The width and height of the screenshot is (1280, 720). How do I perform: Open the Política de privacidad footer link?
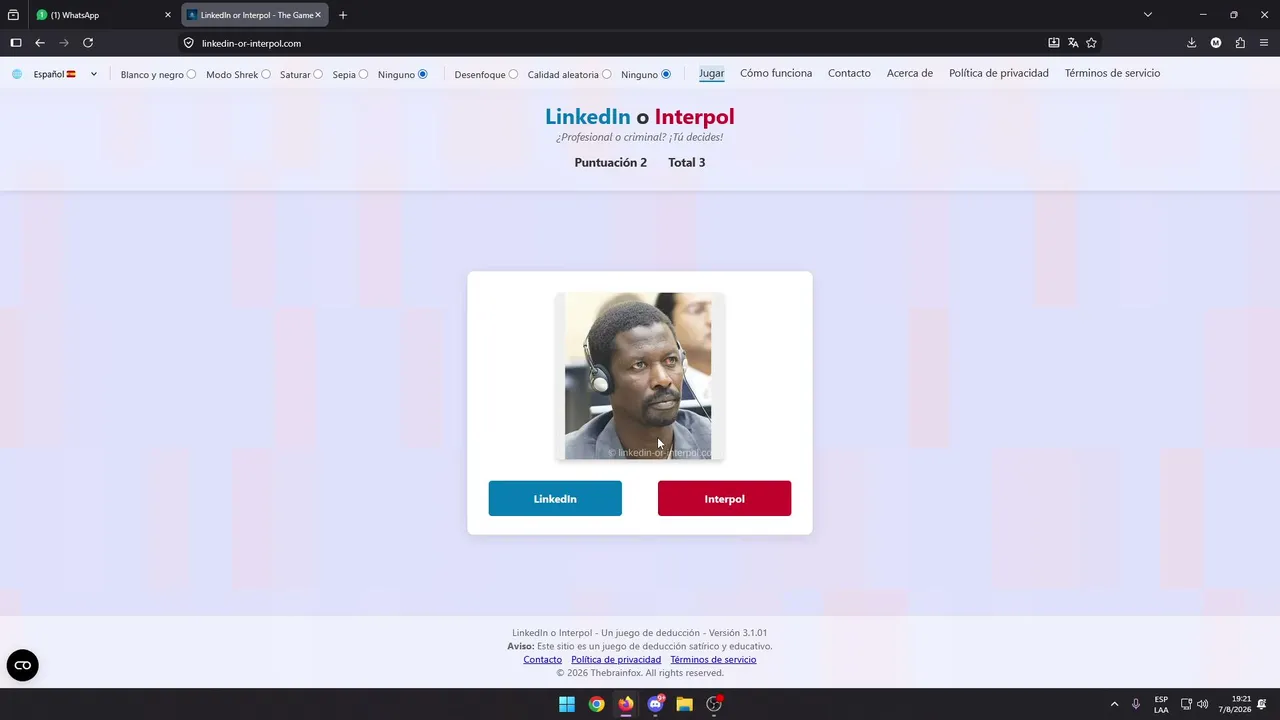[x=616, y=660]
